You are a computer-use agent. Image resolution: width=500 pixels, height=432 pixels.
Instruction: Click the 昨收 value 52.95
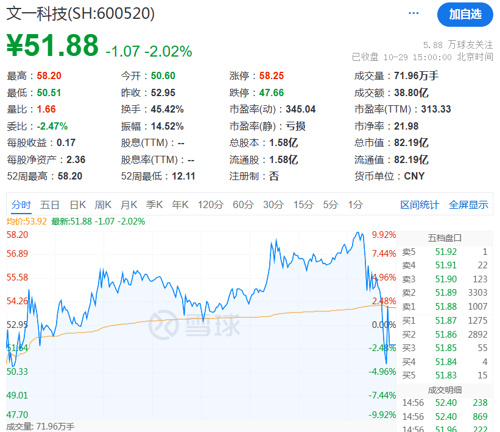coord(163,93)
